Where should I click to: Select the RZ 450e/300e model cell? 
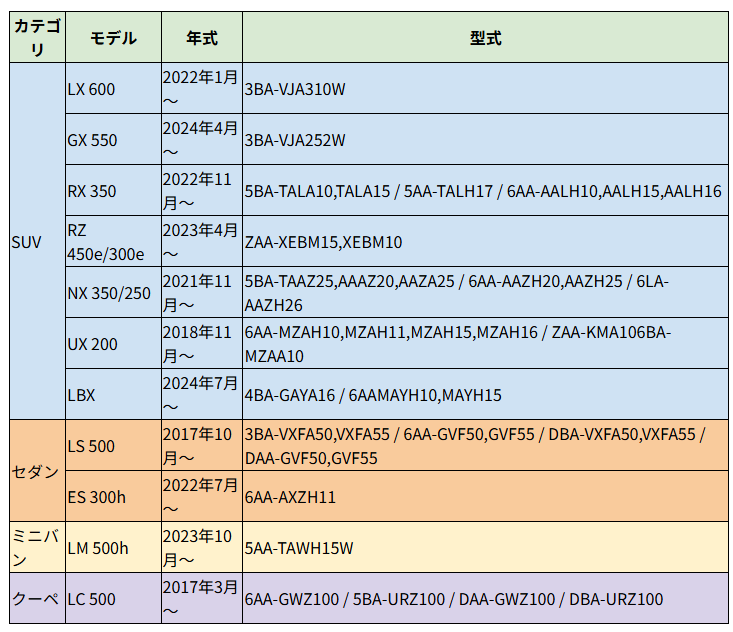(x=114, y=241)
